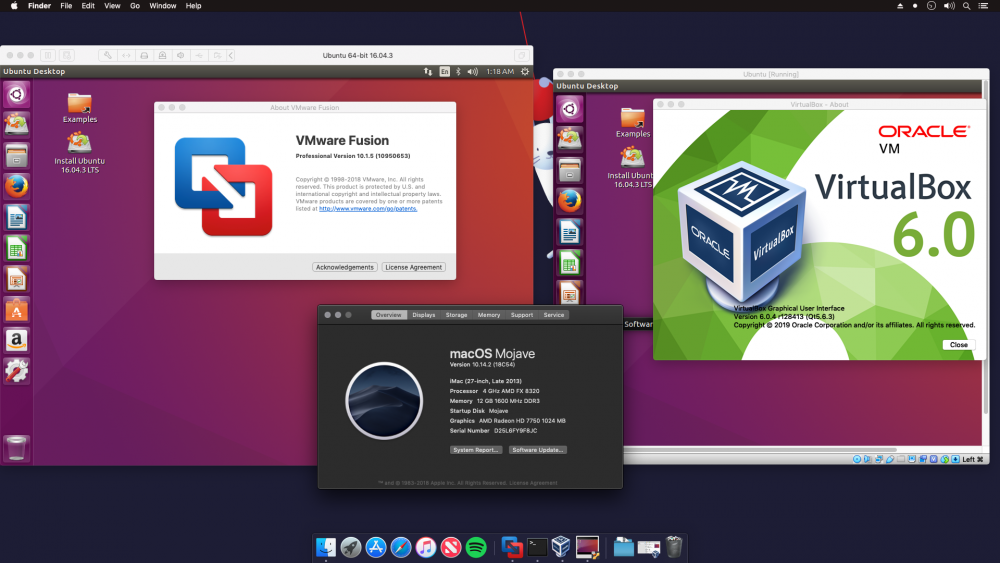
Task: Click VMware toolbar sound speaker icon
Action: coord(180,55)
